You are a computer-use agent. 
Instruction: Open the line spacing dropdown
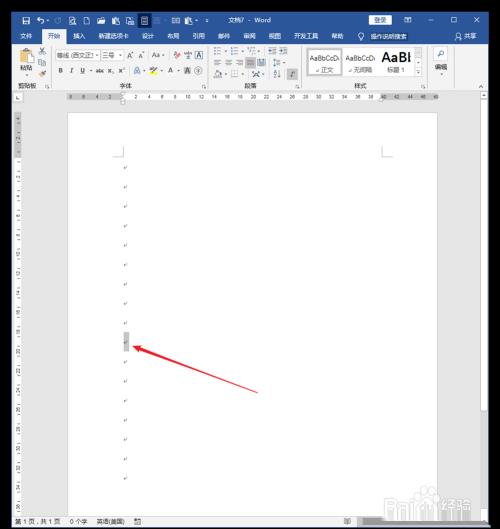(x=279, y=62)
